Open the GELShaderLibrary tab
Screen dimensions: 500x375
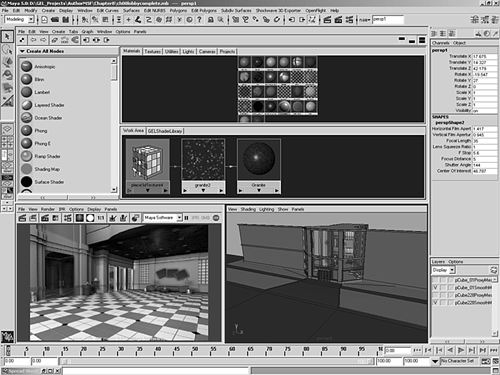[x=165, y=131]
